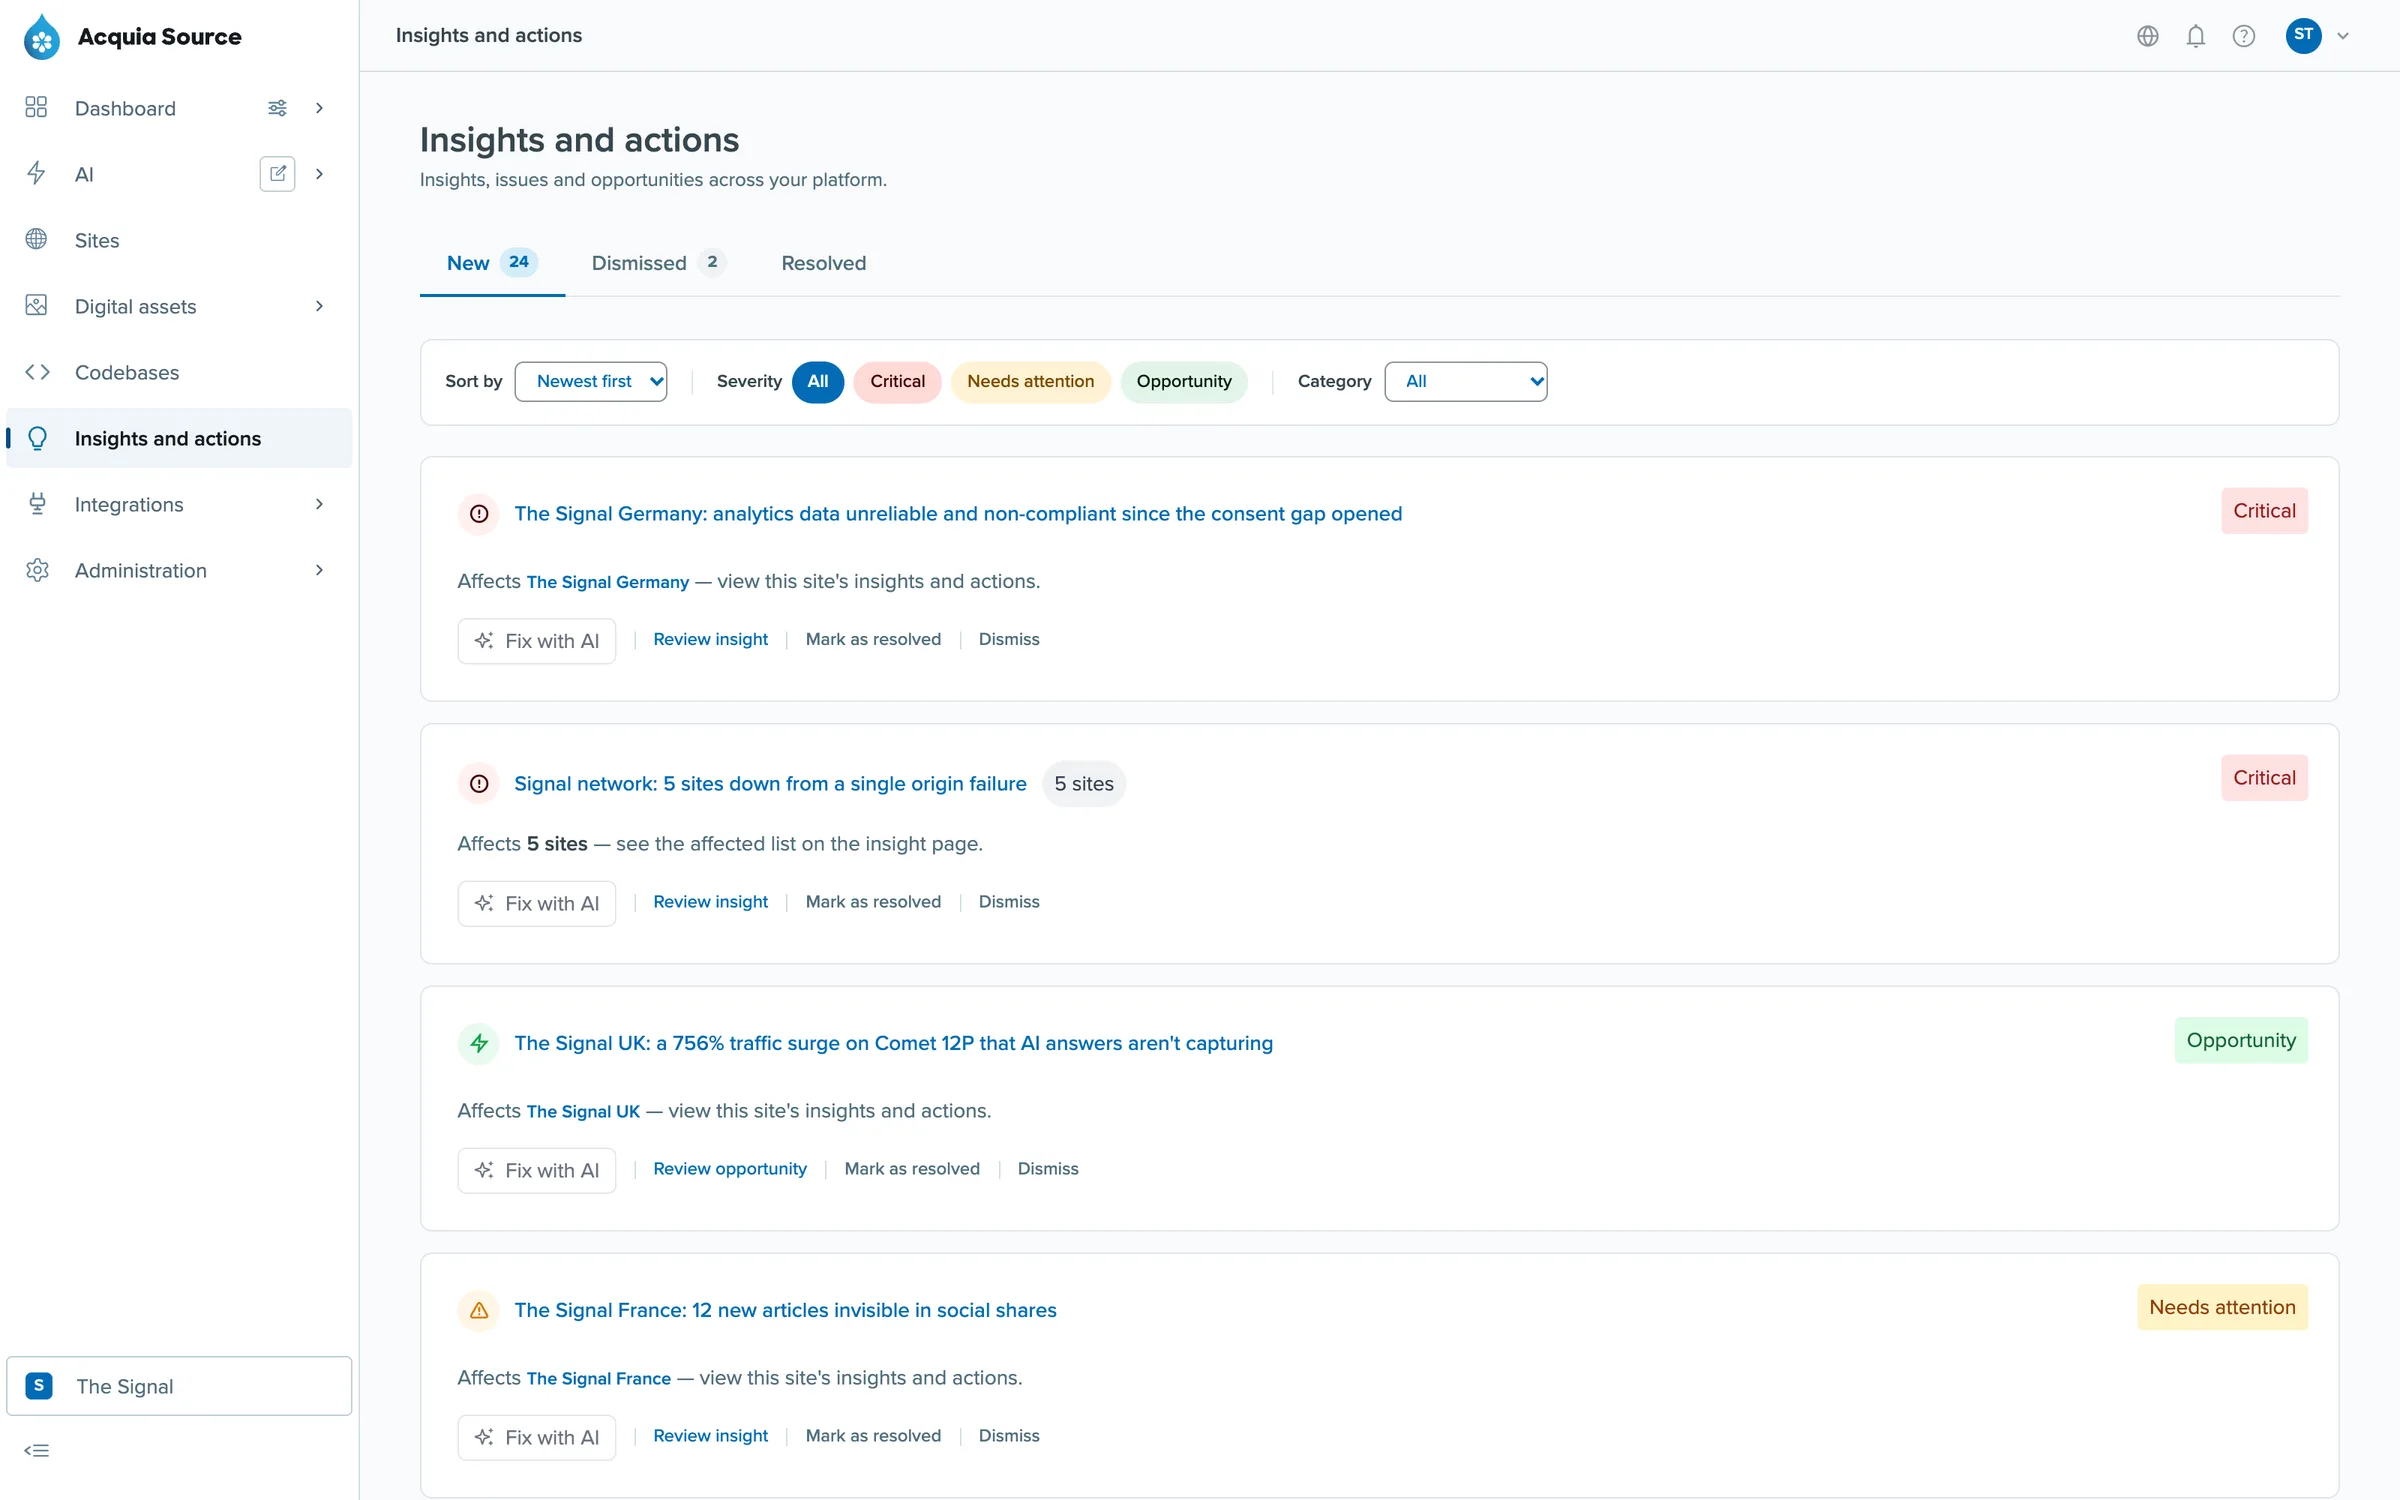Expand the Digital assets submenu chevron
Image resolution: width=2400 pixels, height=1500 pixels.
(x=320, y=306)
